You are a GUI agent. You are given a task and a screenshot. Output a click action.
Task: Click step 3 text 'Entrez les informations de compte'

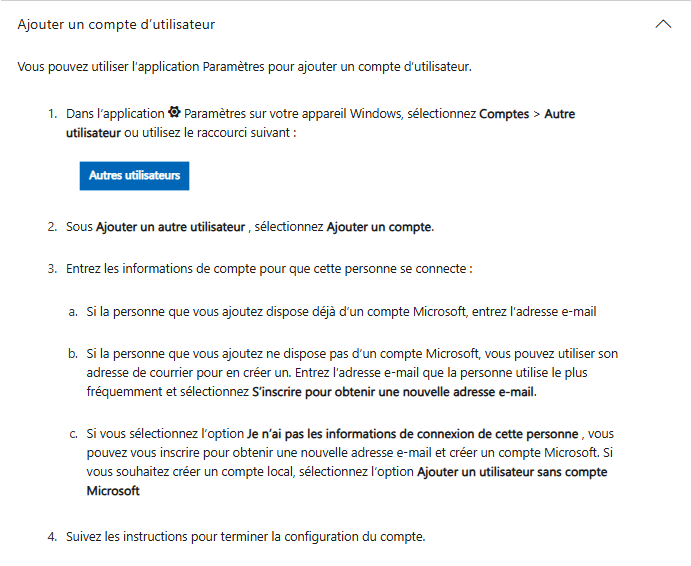click(269, 268)
